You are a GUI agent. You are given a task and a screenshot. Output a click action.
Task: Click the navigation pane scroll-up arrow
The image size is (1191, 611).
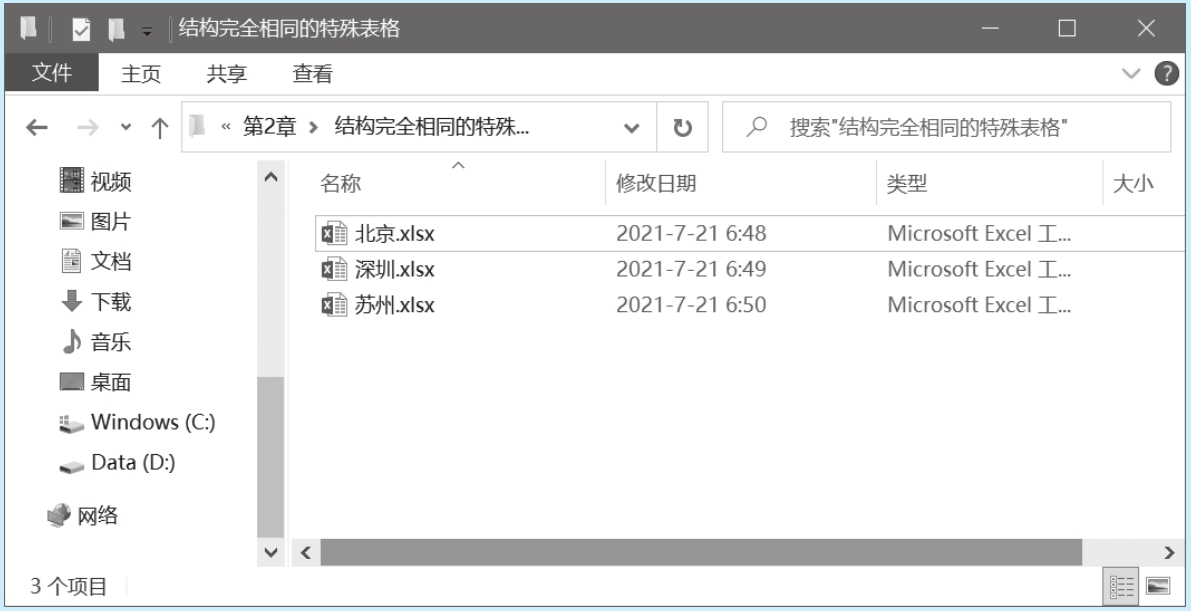(x=270, y=177)
